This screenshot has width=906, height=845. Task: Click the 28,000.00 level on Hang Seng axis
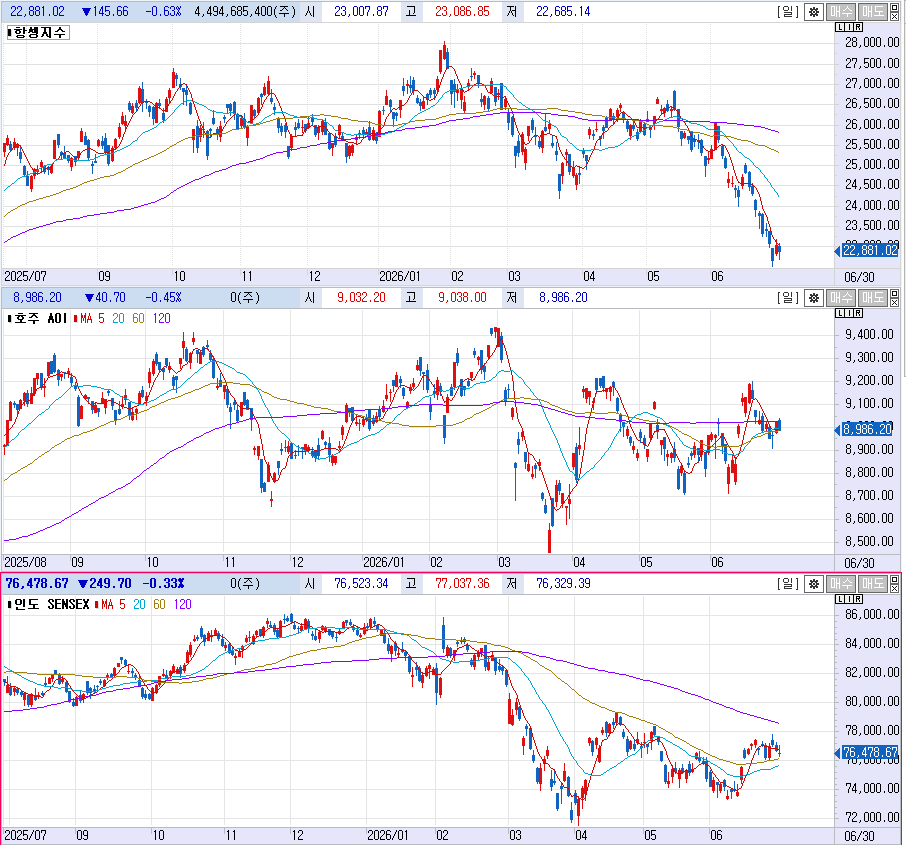tap(872, 42)
